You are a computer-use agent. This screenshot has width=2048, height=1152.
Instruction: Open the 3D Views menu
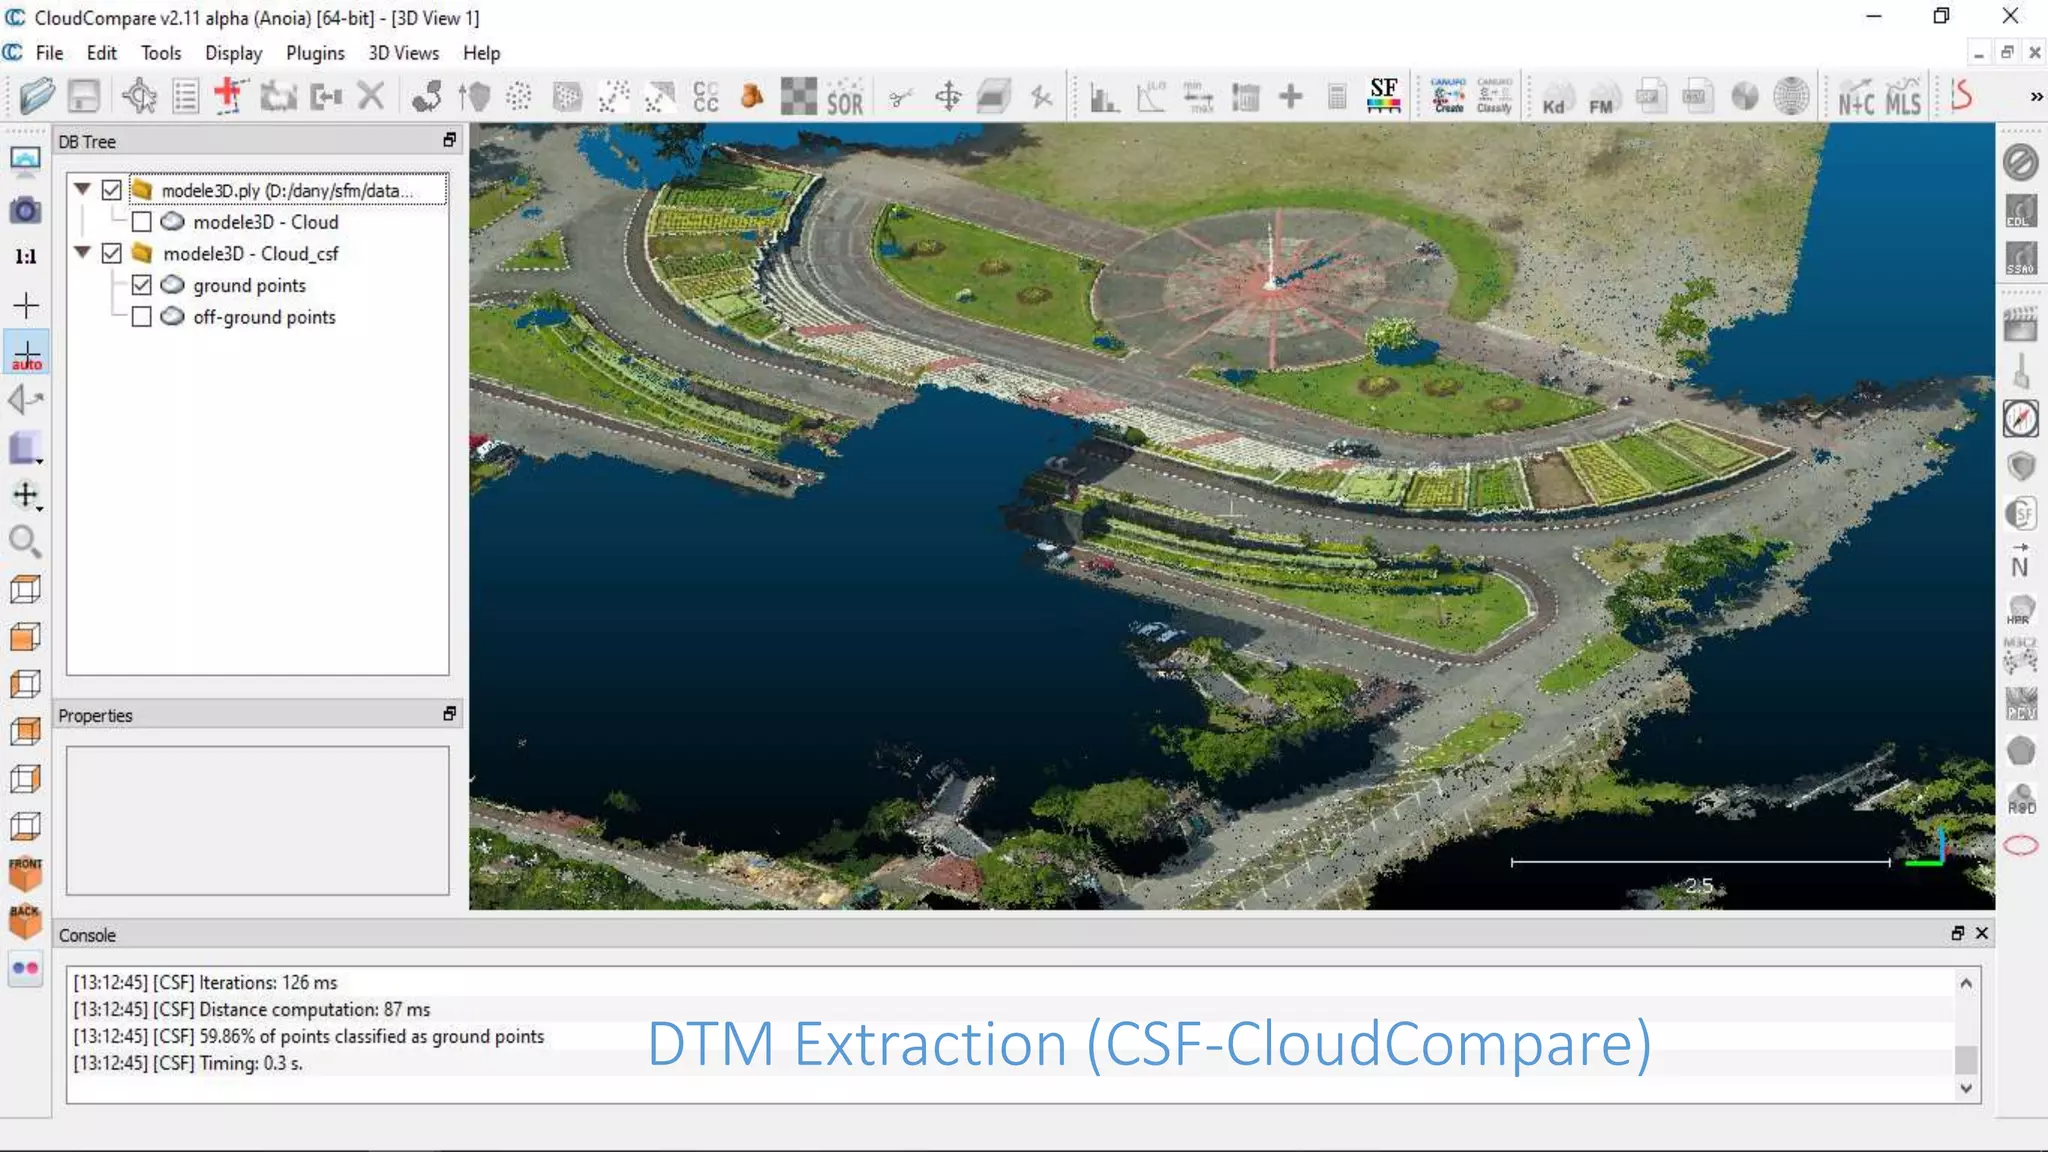(403, 53)
